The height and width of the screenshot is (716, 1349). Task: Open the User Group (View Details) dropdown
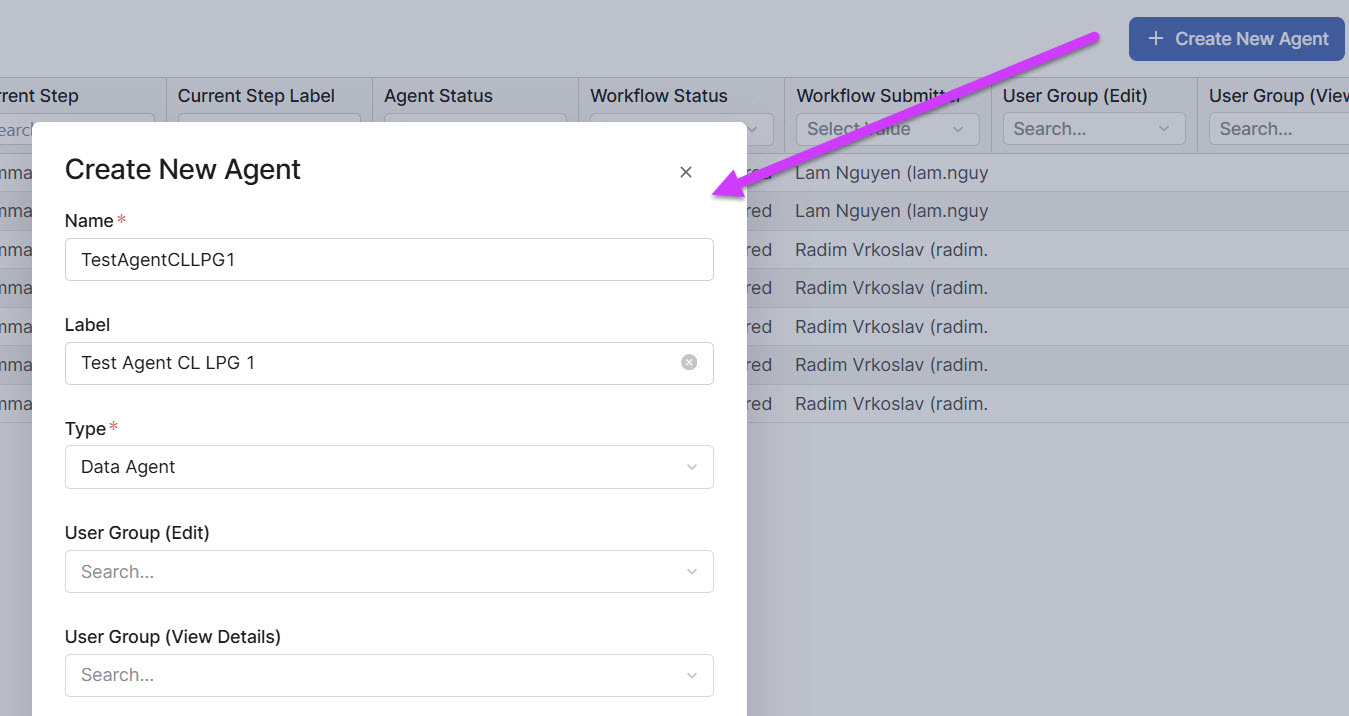[x=389, y=675]
